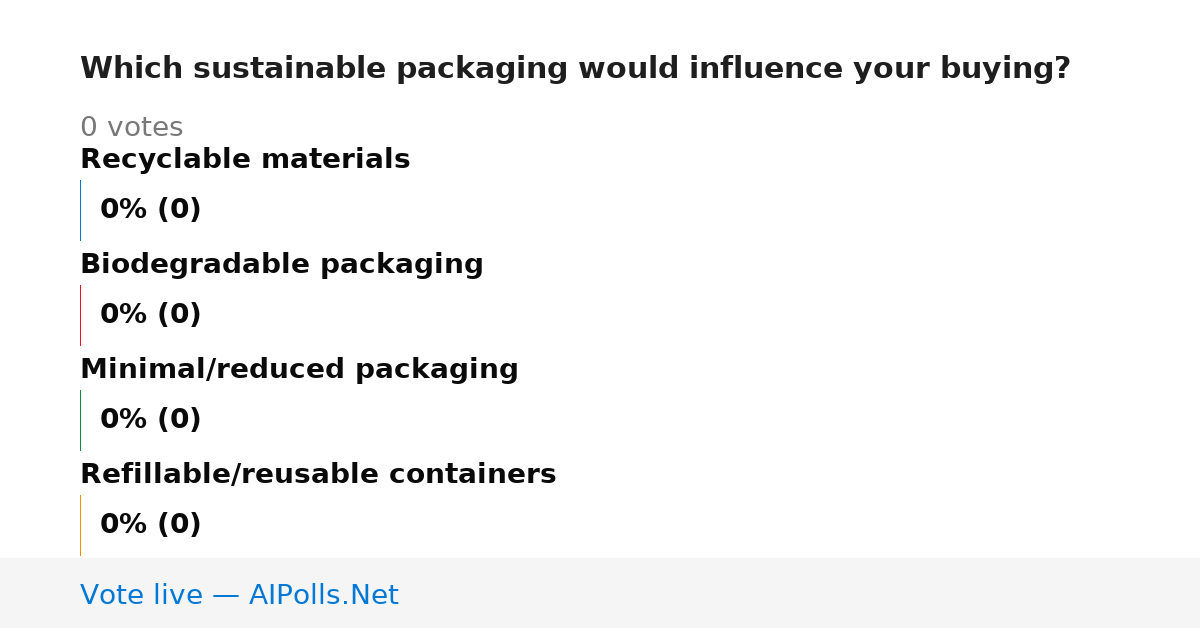Click the 0% (0) result under Refillable/reusable containers
The height and width of the screenshot is (628, 1200).
pos(151,525)
